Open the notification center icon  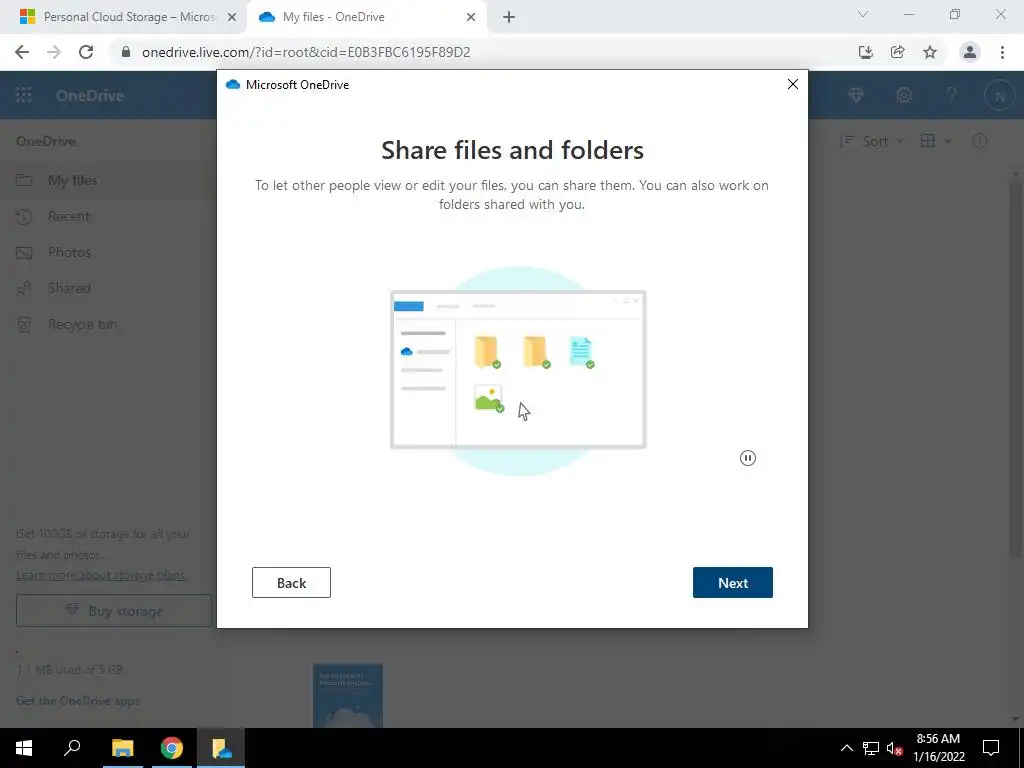991,748
